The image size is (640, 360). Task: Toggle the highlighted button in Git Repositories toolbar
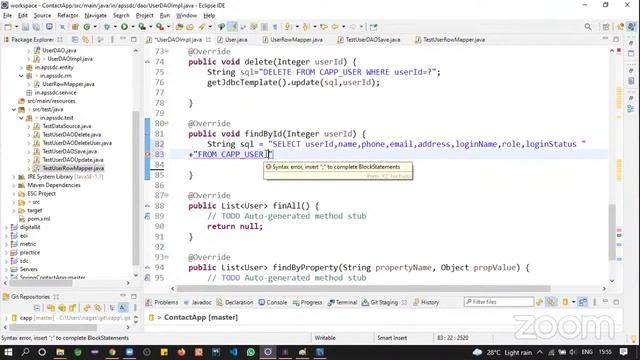(123, 308)
